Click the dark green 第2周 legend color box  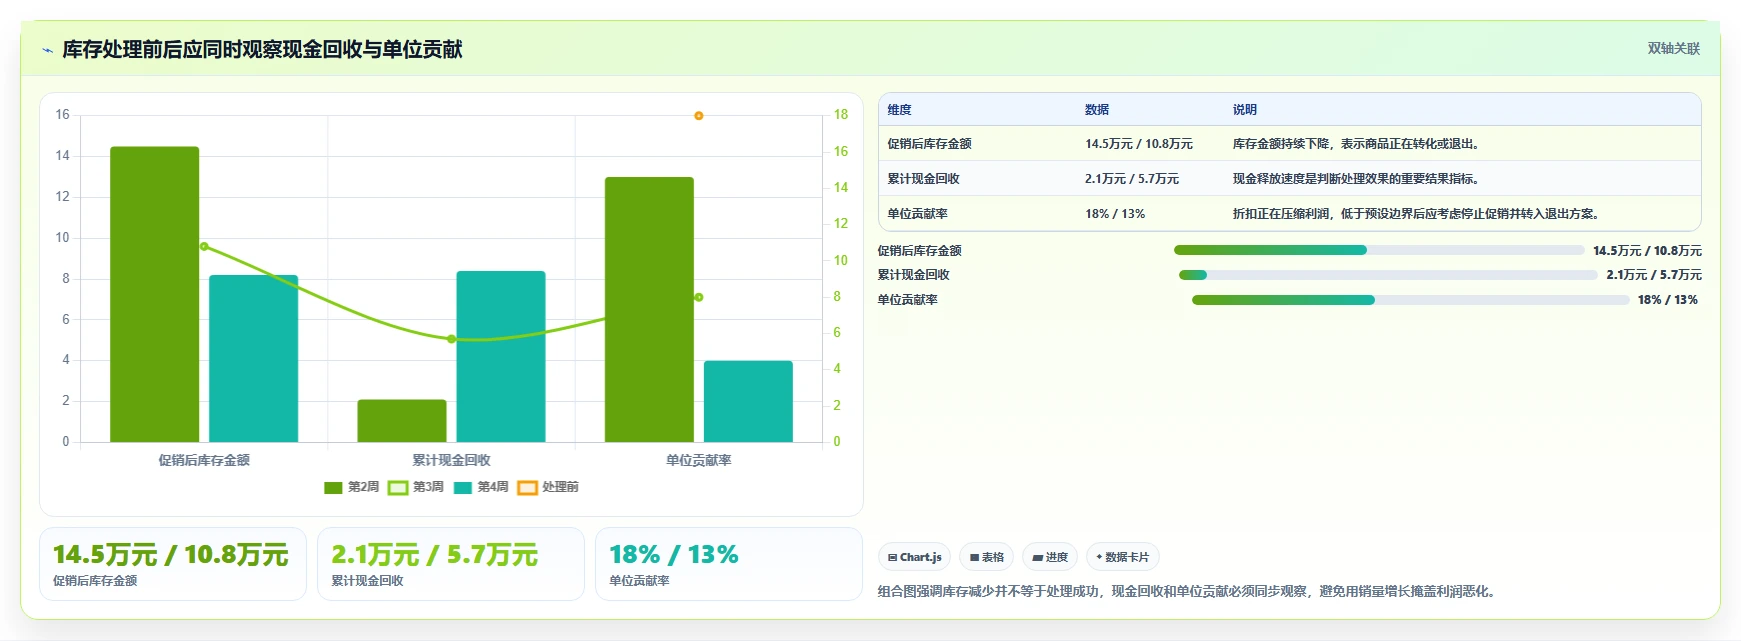333,487
